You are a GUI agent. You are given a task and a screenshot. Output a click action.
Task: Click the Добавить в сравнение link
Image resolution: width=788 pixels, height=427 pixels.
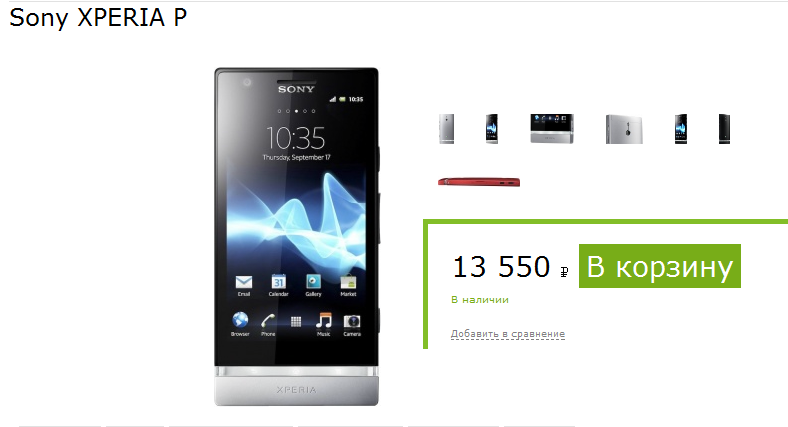click(x=508, y=334)
